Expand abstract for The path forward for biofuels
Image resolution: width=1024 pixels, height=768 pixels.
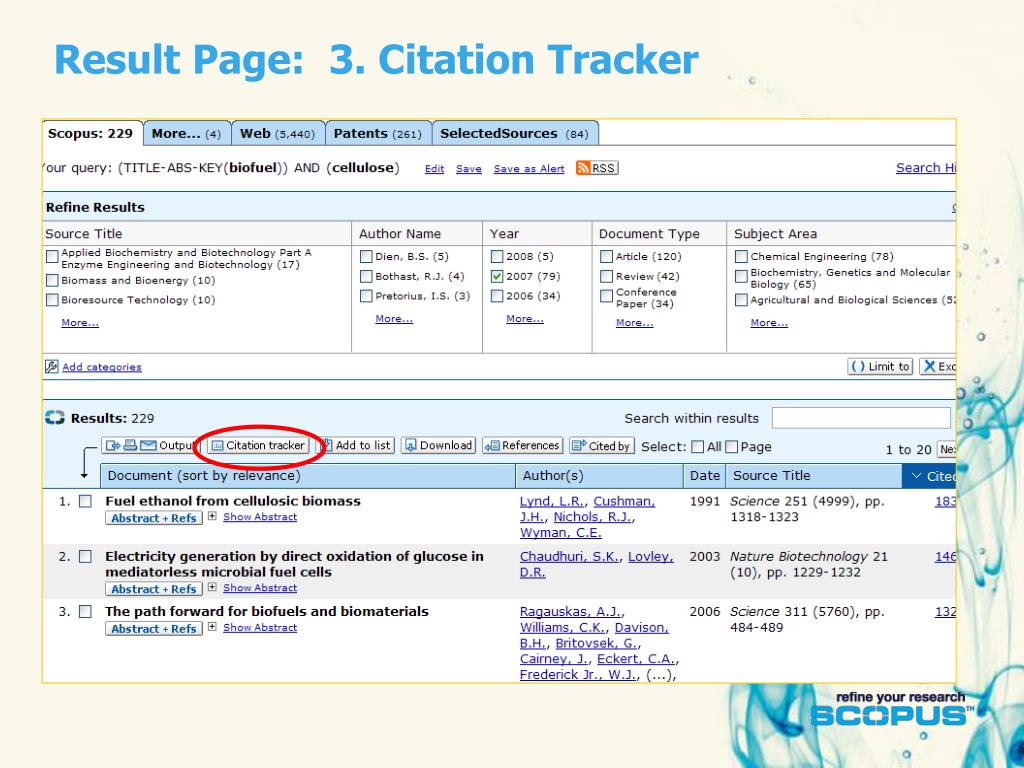(212, 627)
